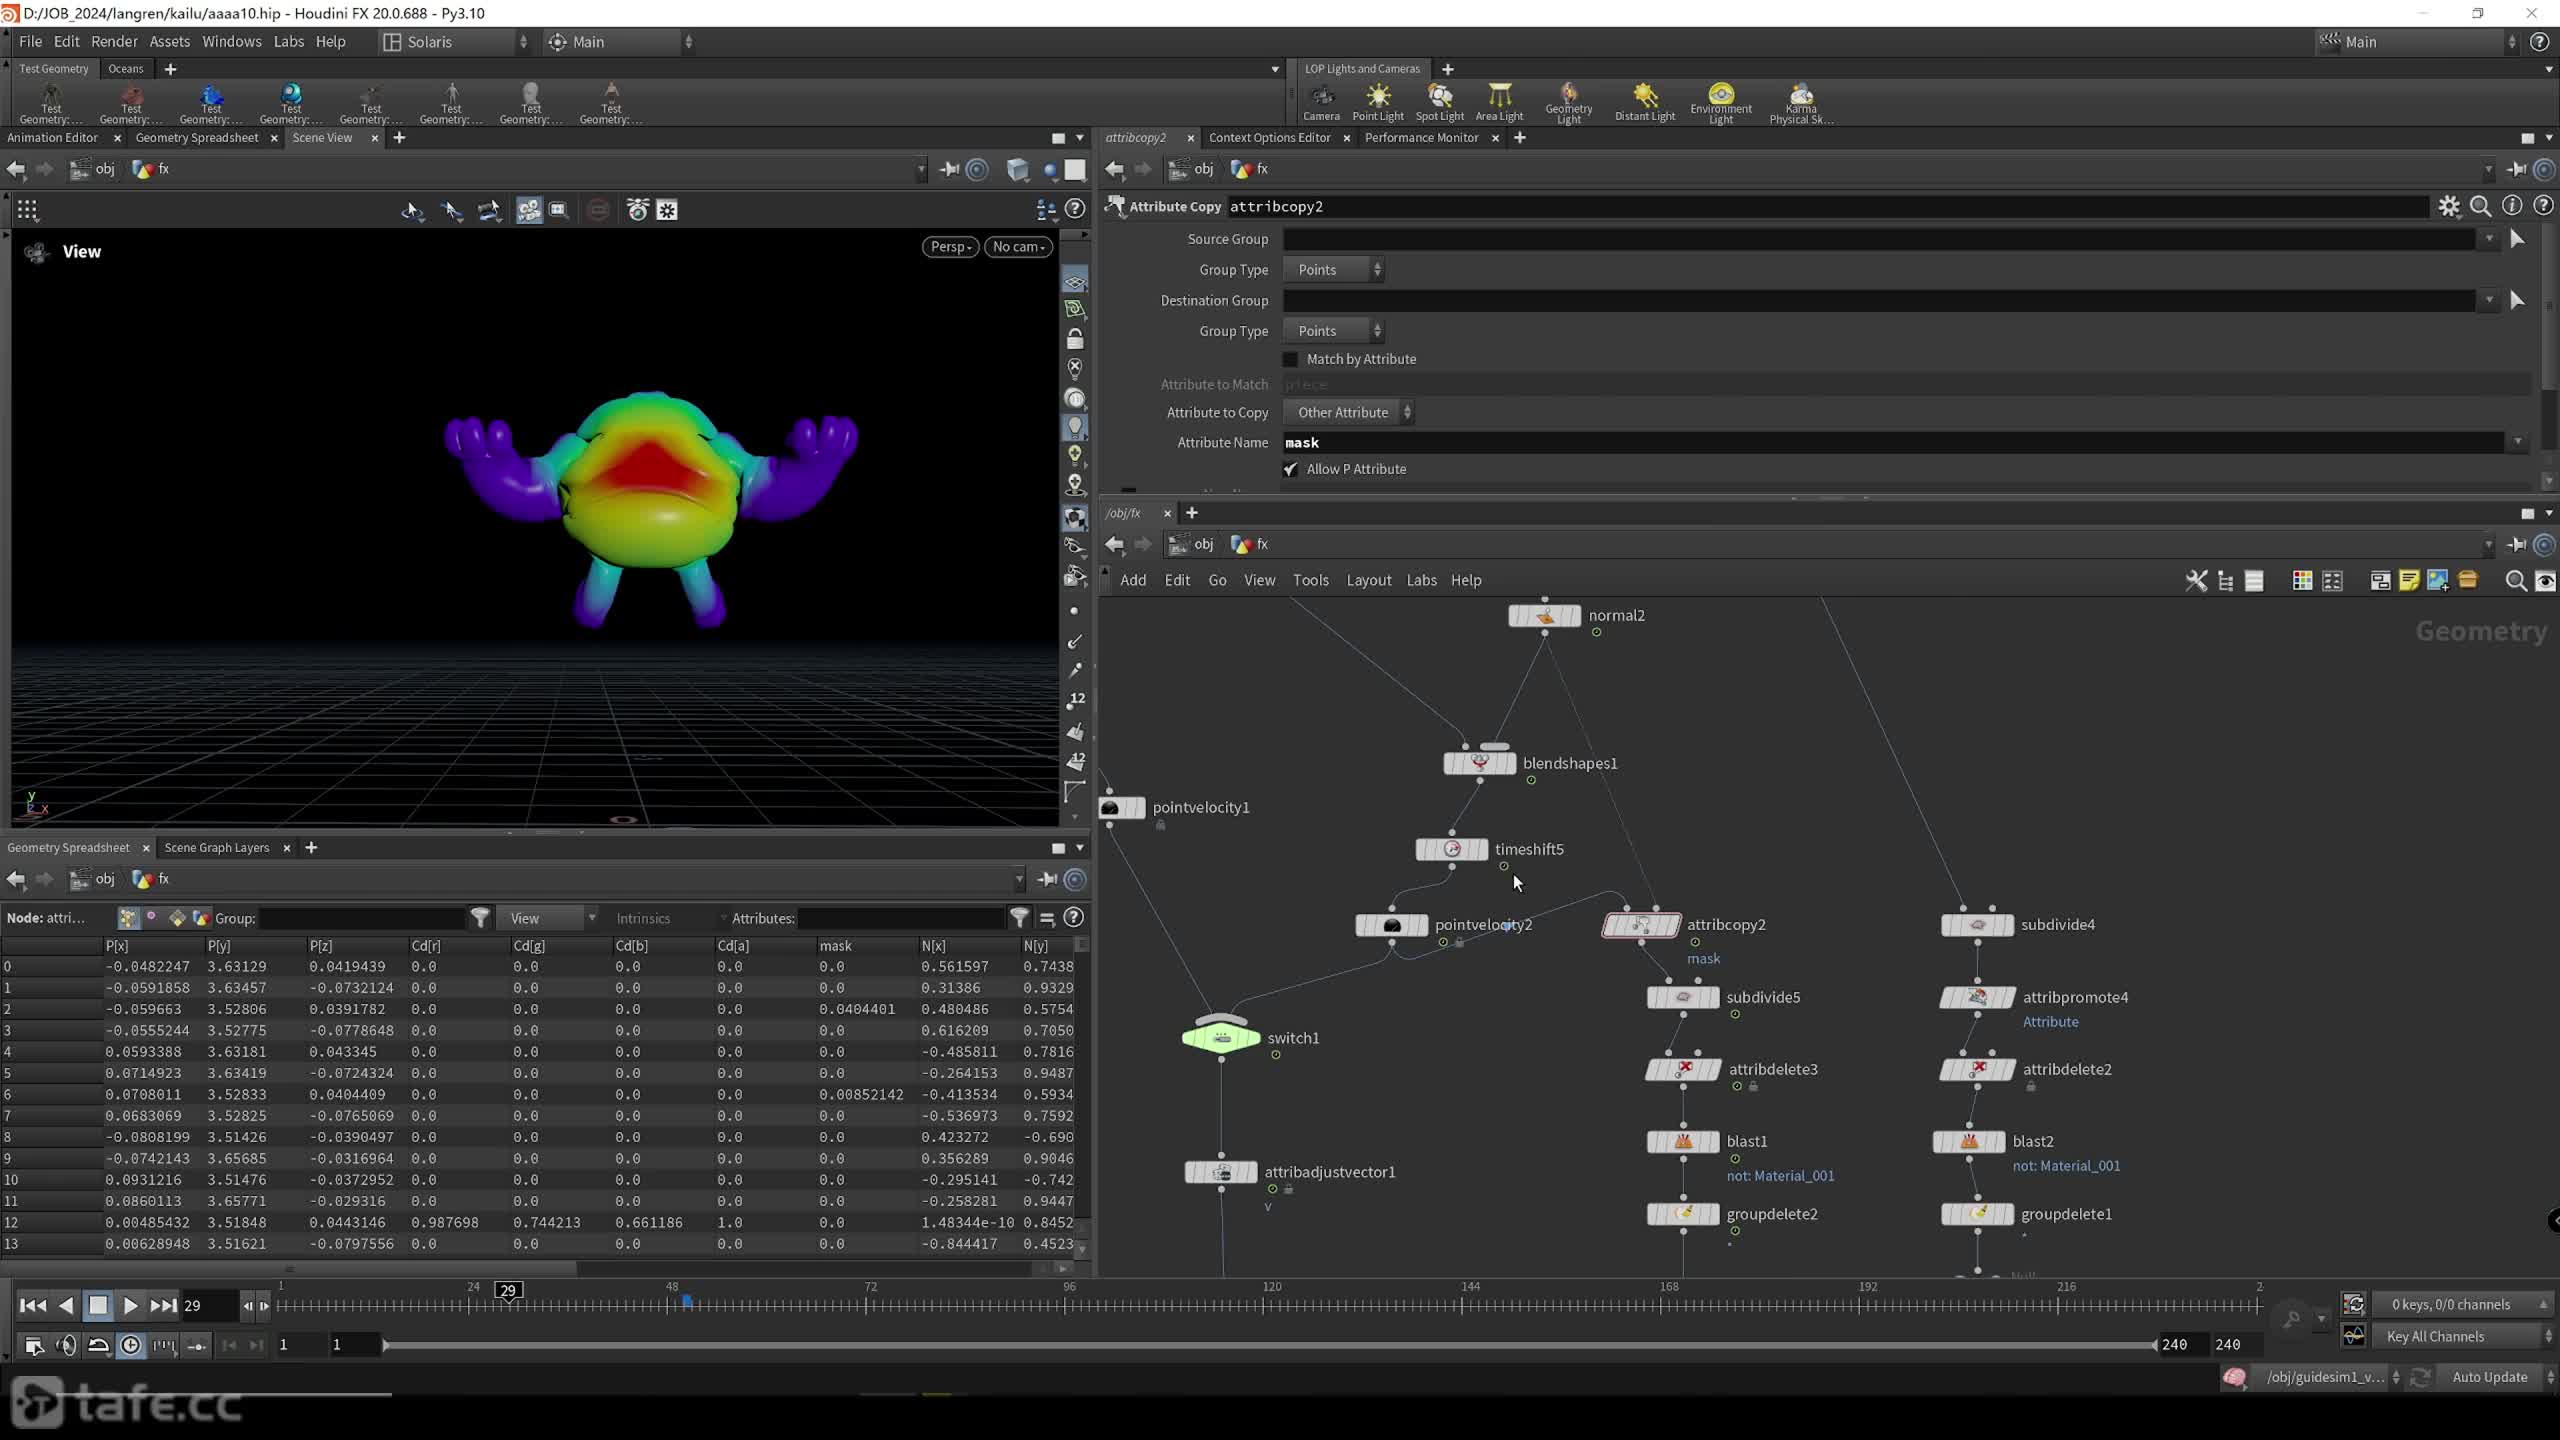
Task: Open node info for attribcopy2 parameters
Action: click(x=2511, y=206)
